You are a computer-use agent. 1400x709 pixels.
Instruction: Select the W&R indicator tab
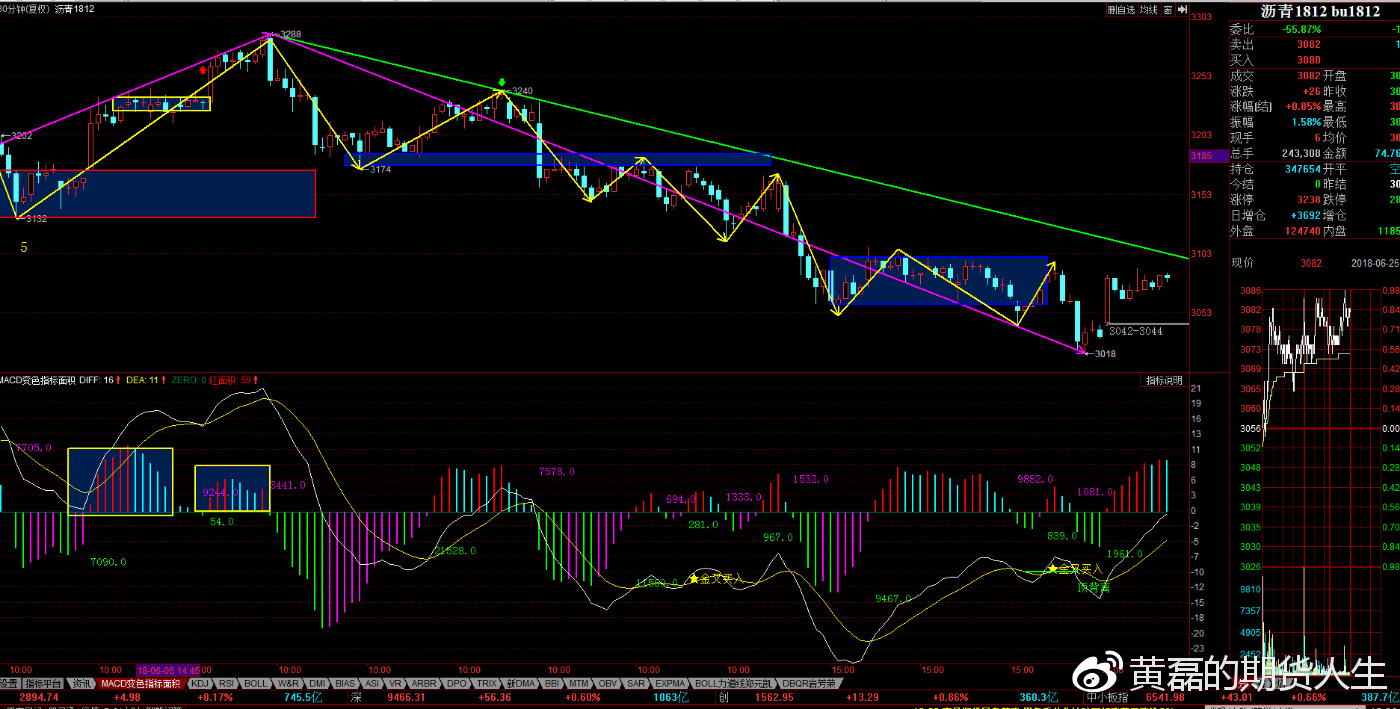tap(289, 684)
